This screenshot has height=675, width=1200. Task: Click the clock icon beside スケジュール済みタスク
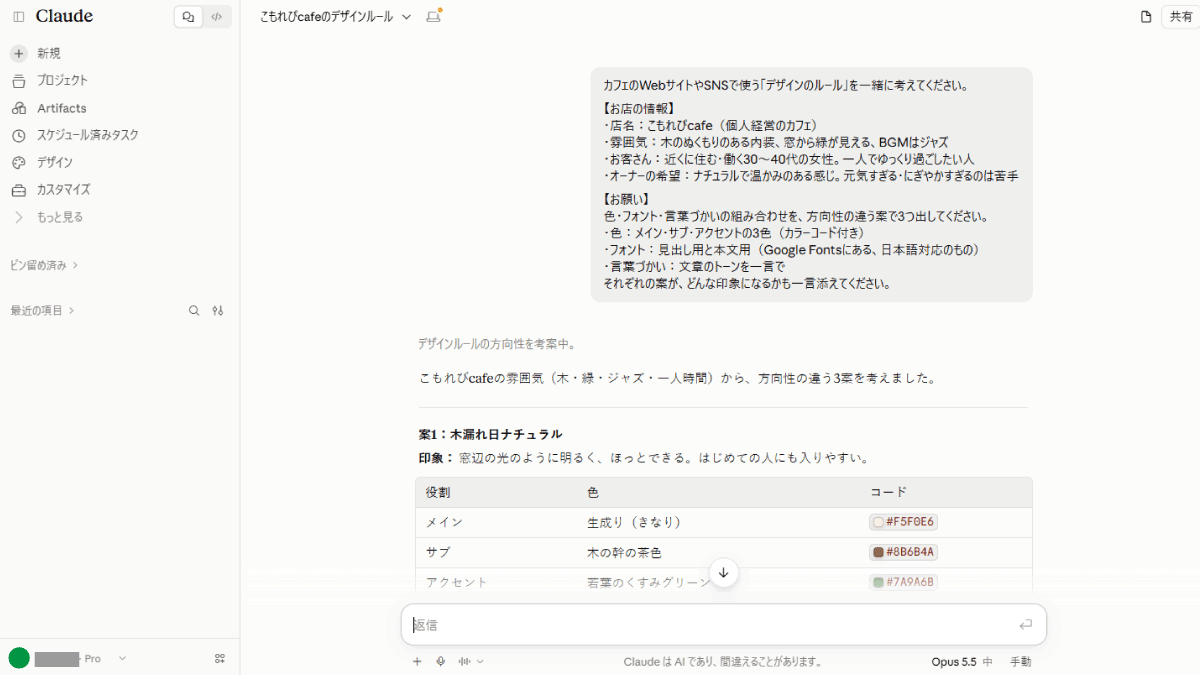(x=19, y=135)
